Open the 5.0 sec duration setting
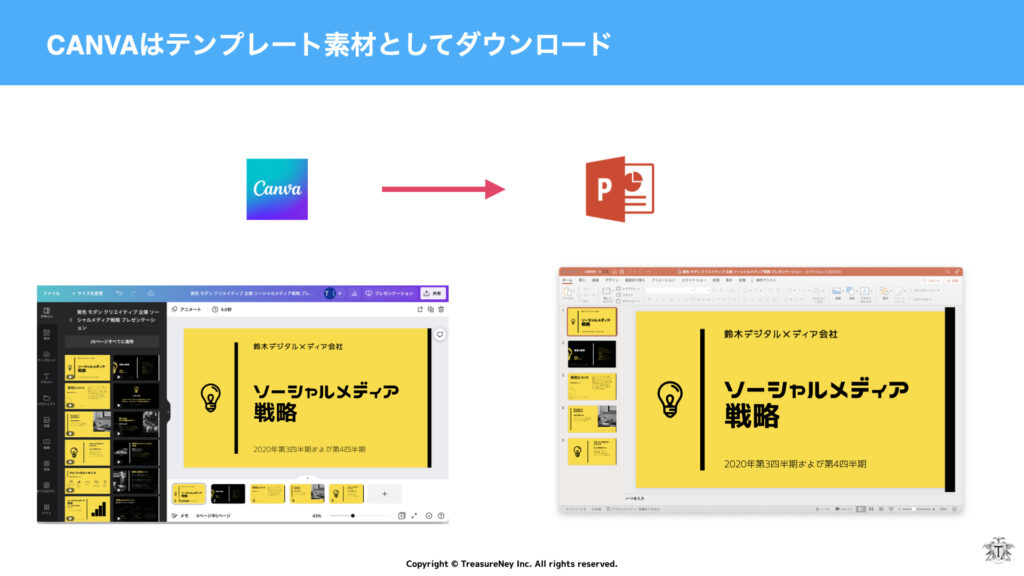The height and width of the screenshot is (576, 1024). (222, 310)
